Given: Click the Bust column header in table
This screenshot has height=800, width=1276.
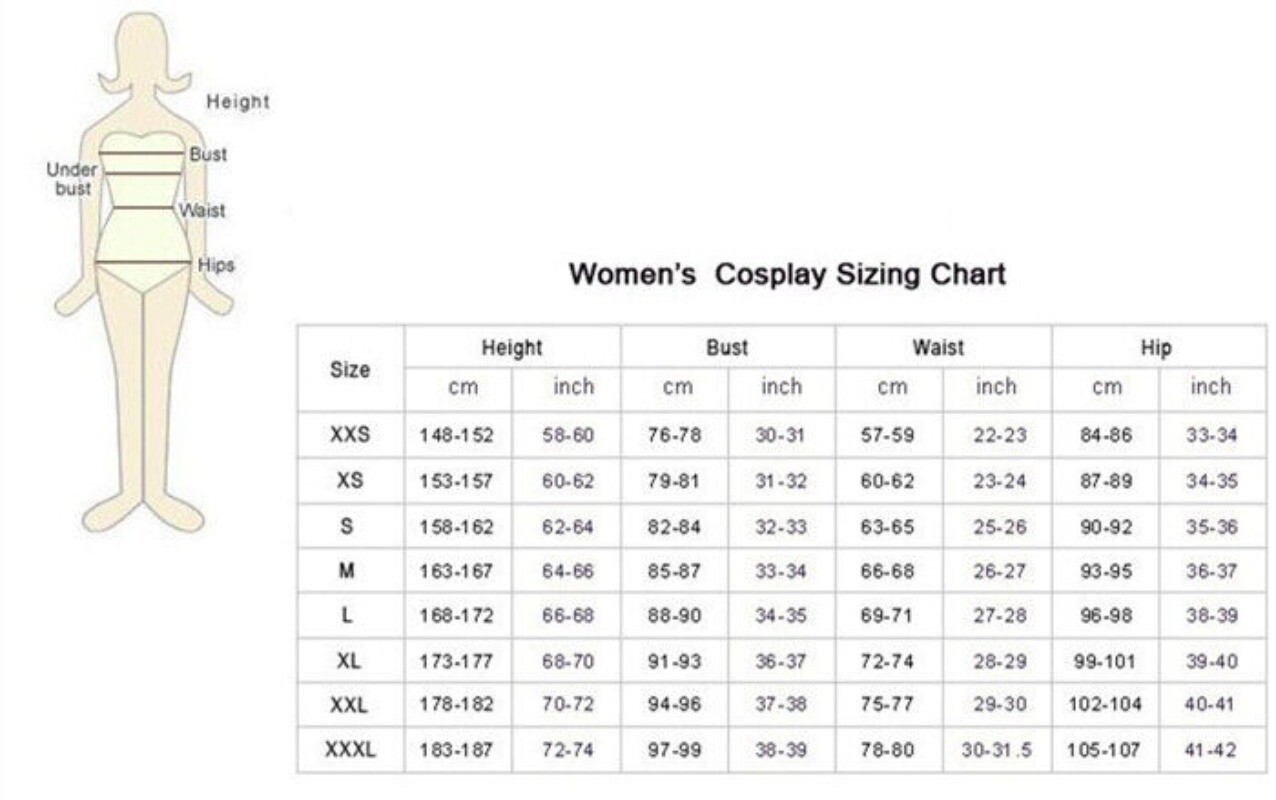Looking at the screenshot, I should (727, 347).
